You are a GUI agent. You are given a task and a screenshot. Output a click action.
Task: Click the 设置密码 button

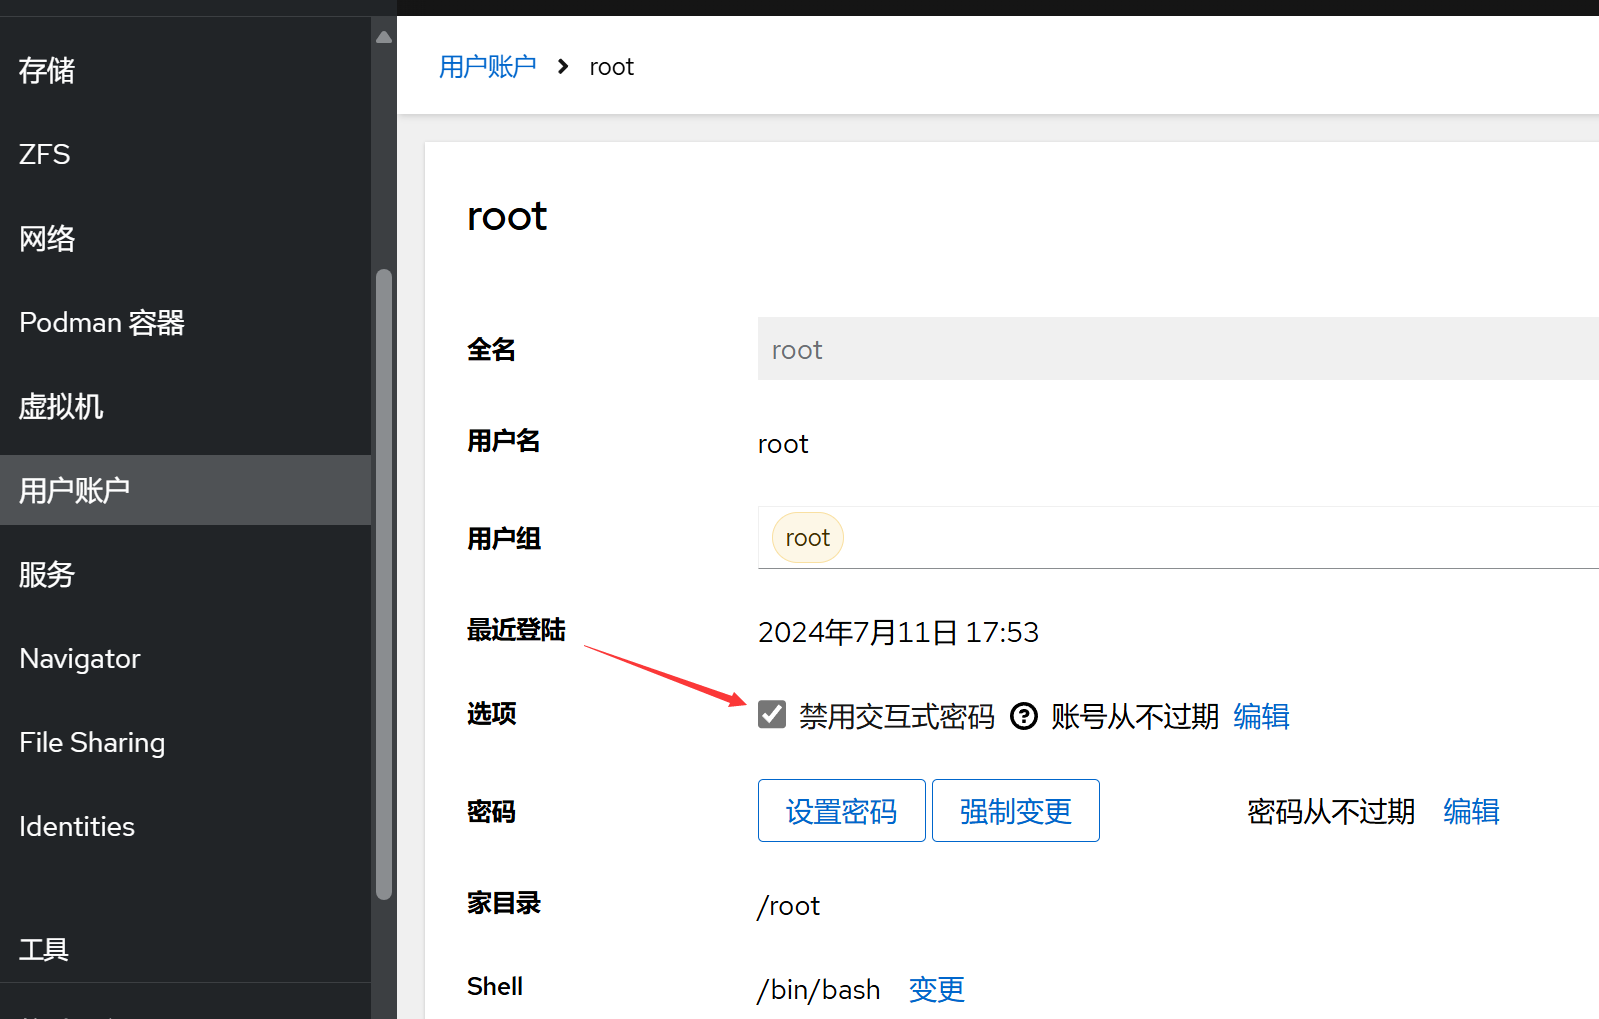pyautogui.click(x=841, y=811)
